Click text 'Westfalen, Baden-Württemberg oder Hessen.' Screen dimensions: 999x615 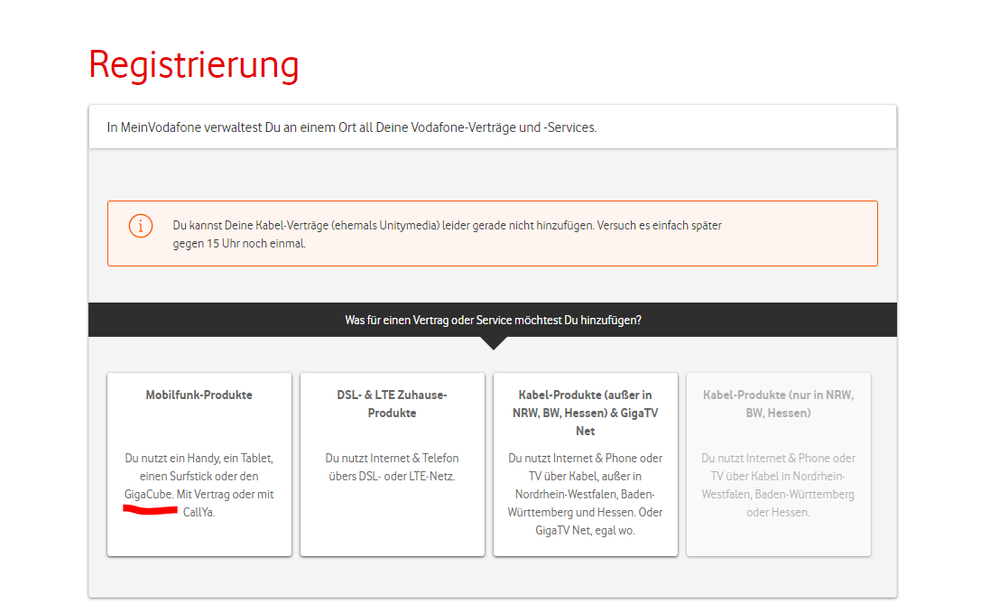click(779, 503)
